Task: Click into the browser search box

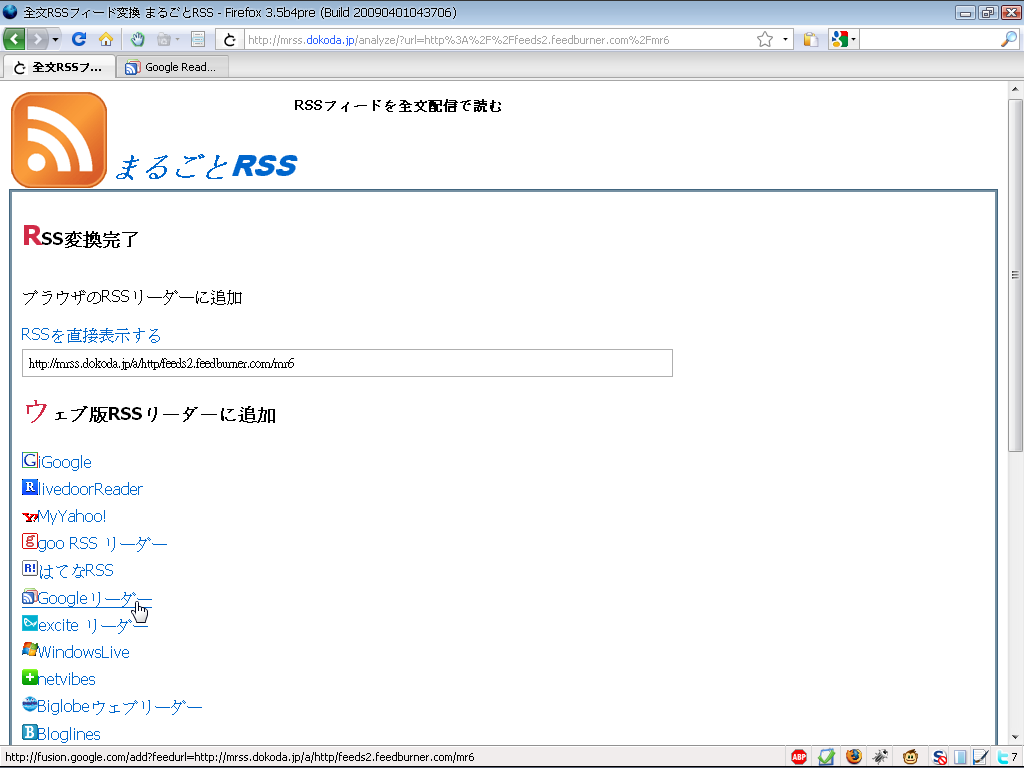Action: point(929,40)
